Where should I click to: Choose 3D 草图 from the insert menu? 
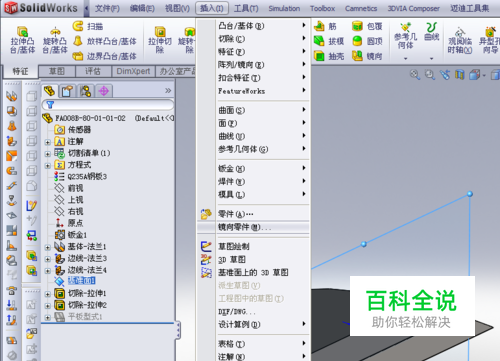click(x=253, y=259)
